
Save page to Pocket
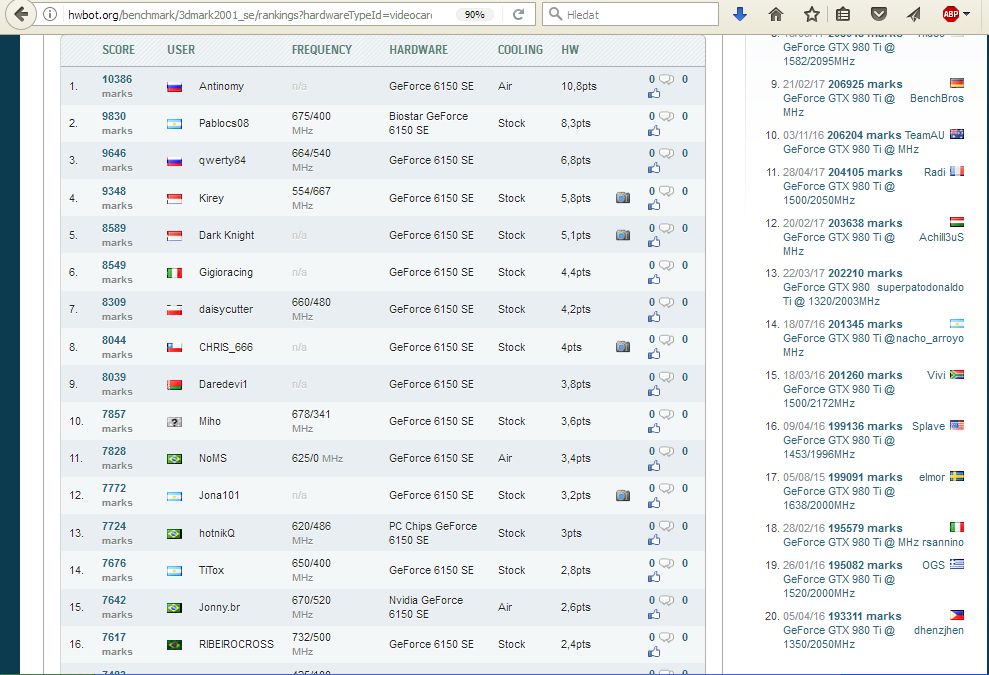pyautogui.click(x=878, y=15)
